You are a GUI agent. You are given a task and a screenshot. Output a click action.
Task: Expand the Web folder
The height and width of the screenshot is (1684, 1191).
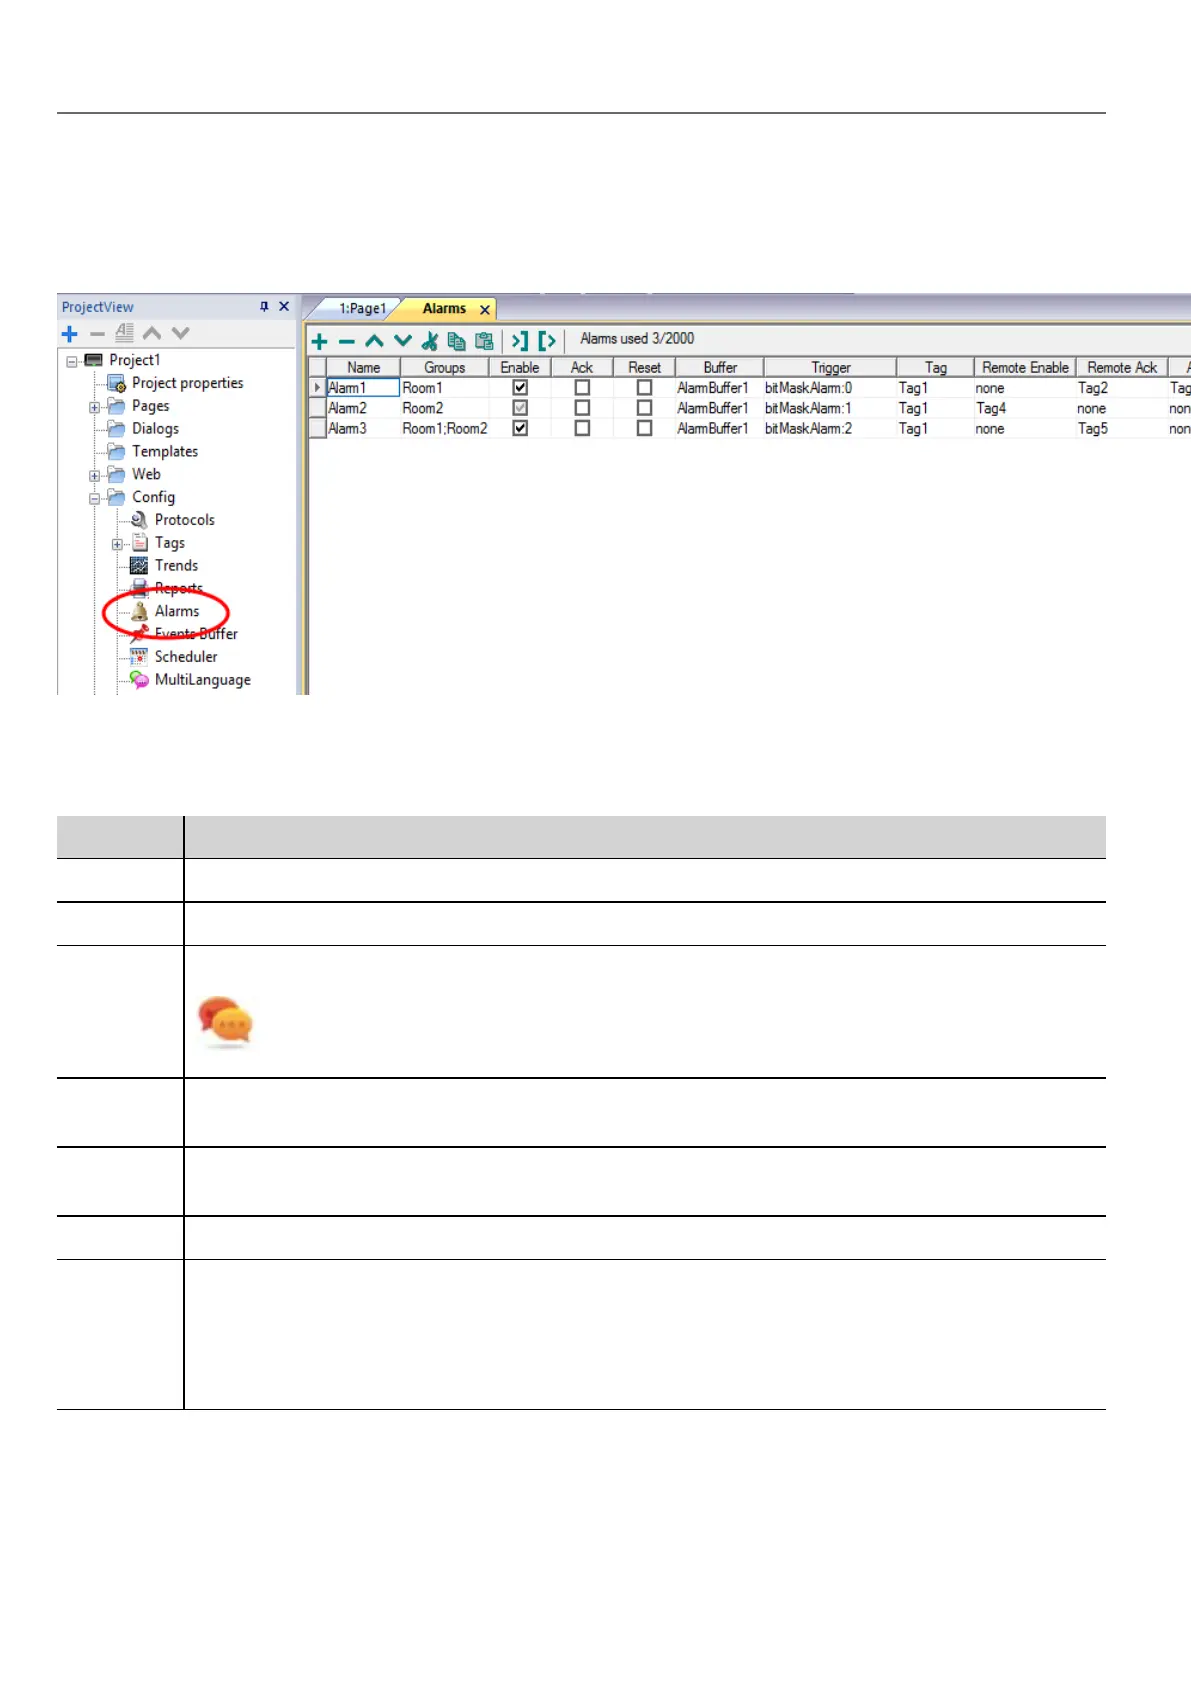[x=94, y=476]
